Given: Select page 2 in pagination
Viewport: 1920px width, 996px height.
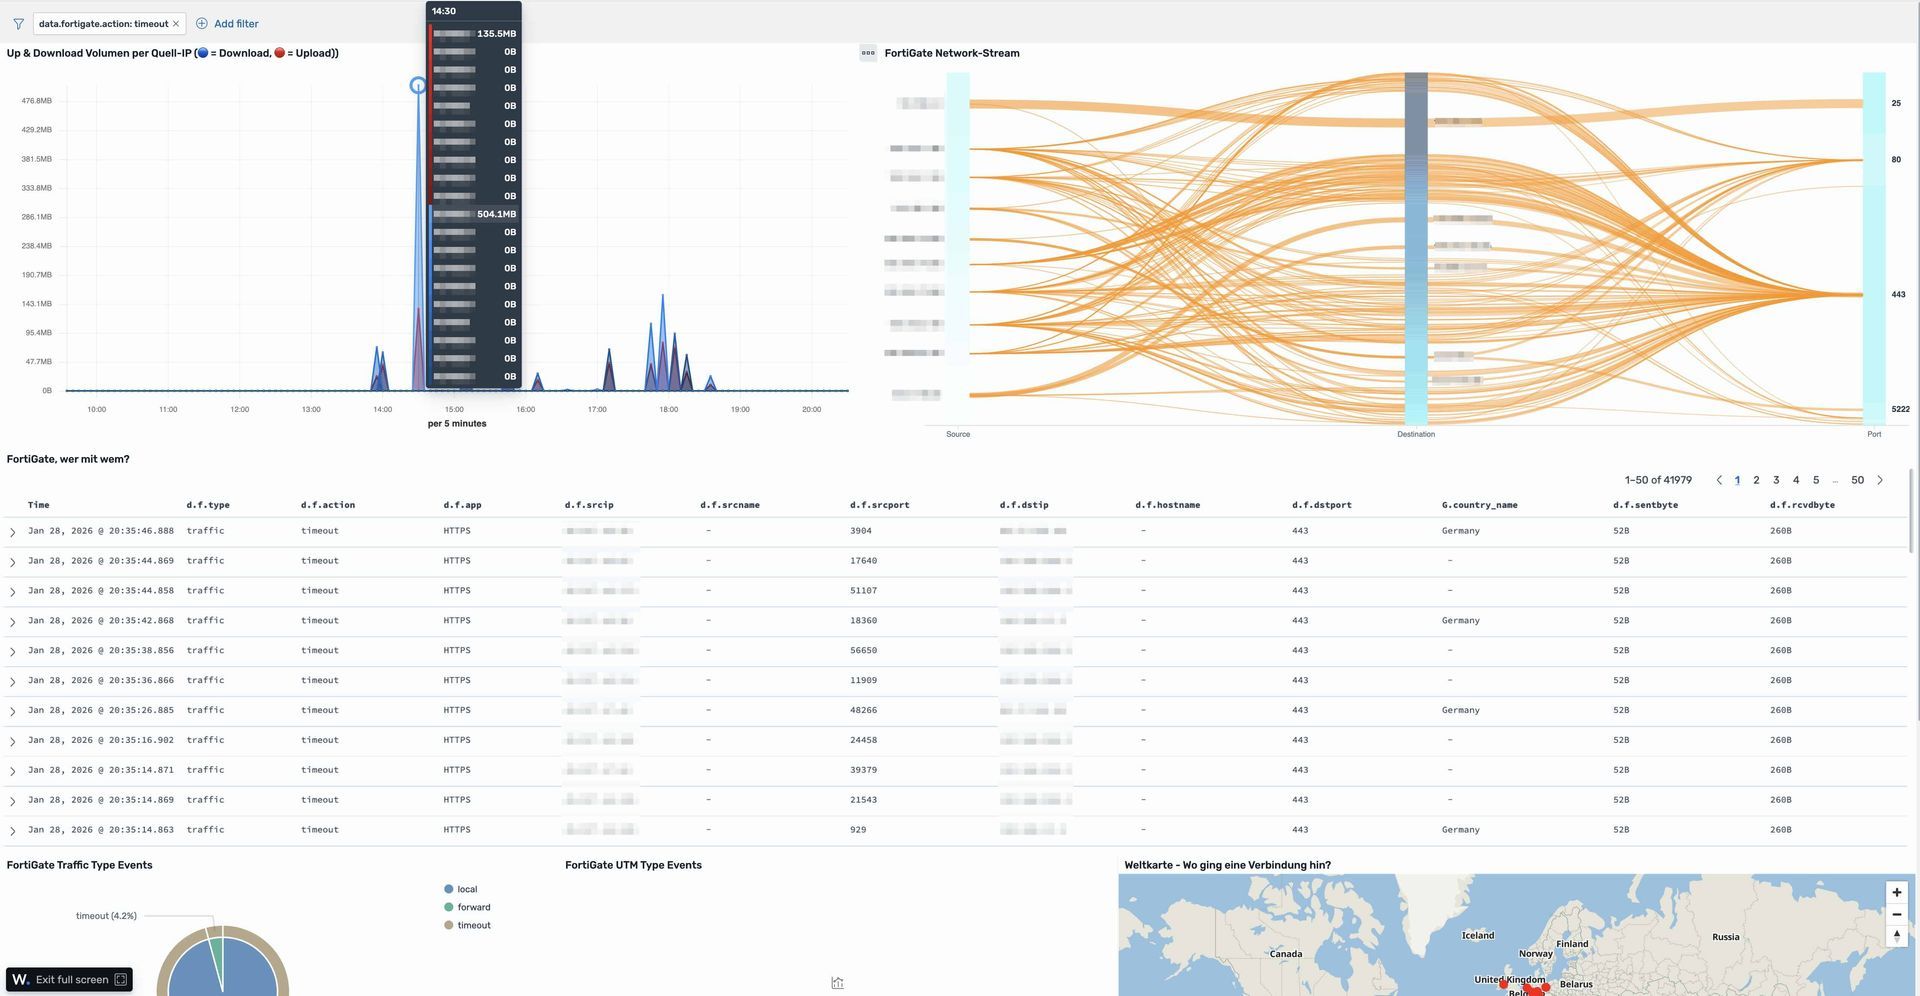Looking at the screenshot, I should (x=1756, y=480).
